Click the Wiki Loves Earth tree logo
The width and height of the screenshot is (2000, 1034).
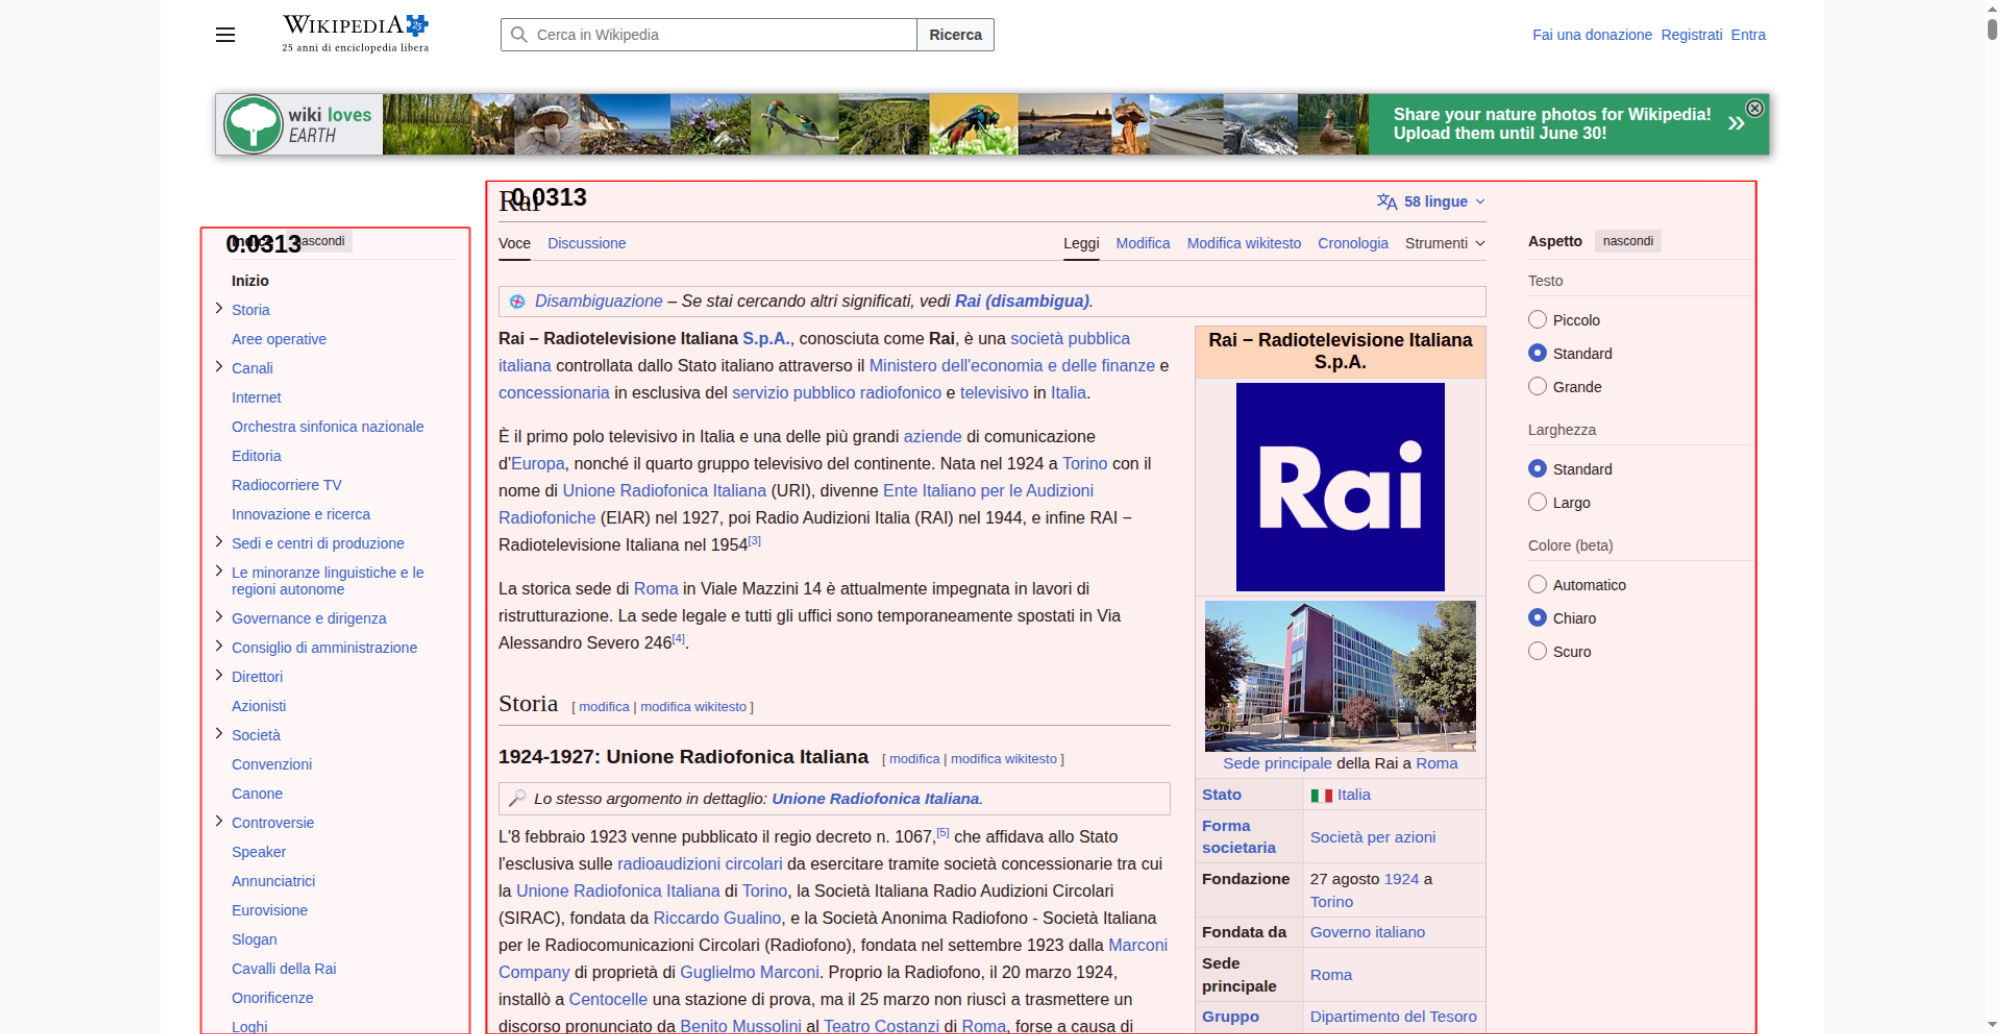[253, 124]
